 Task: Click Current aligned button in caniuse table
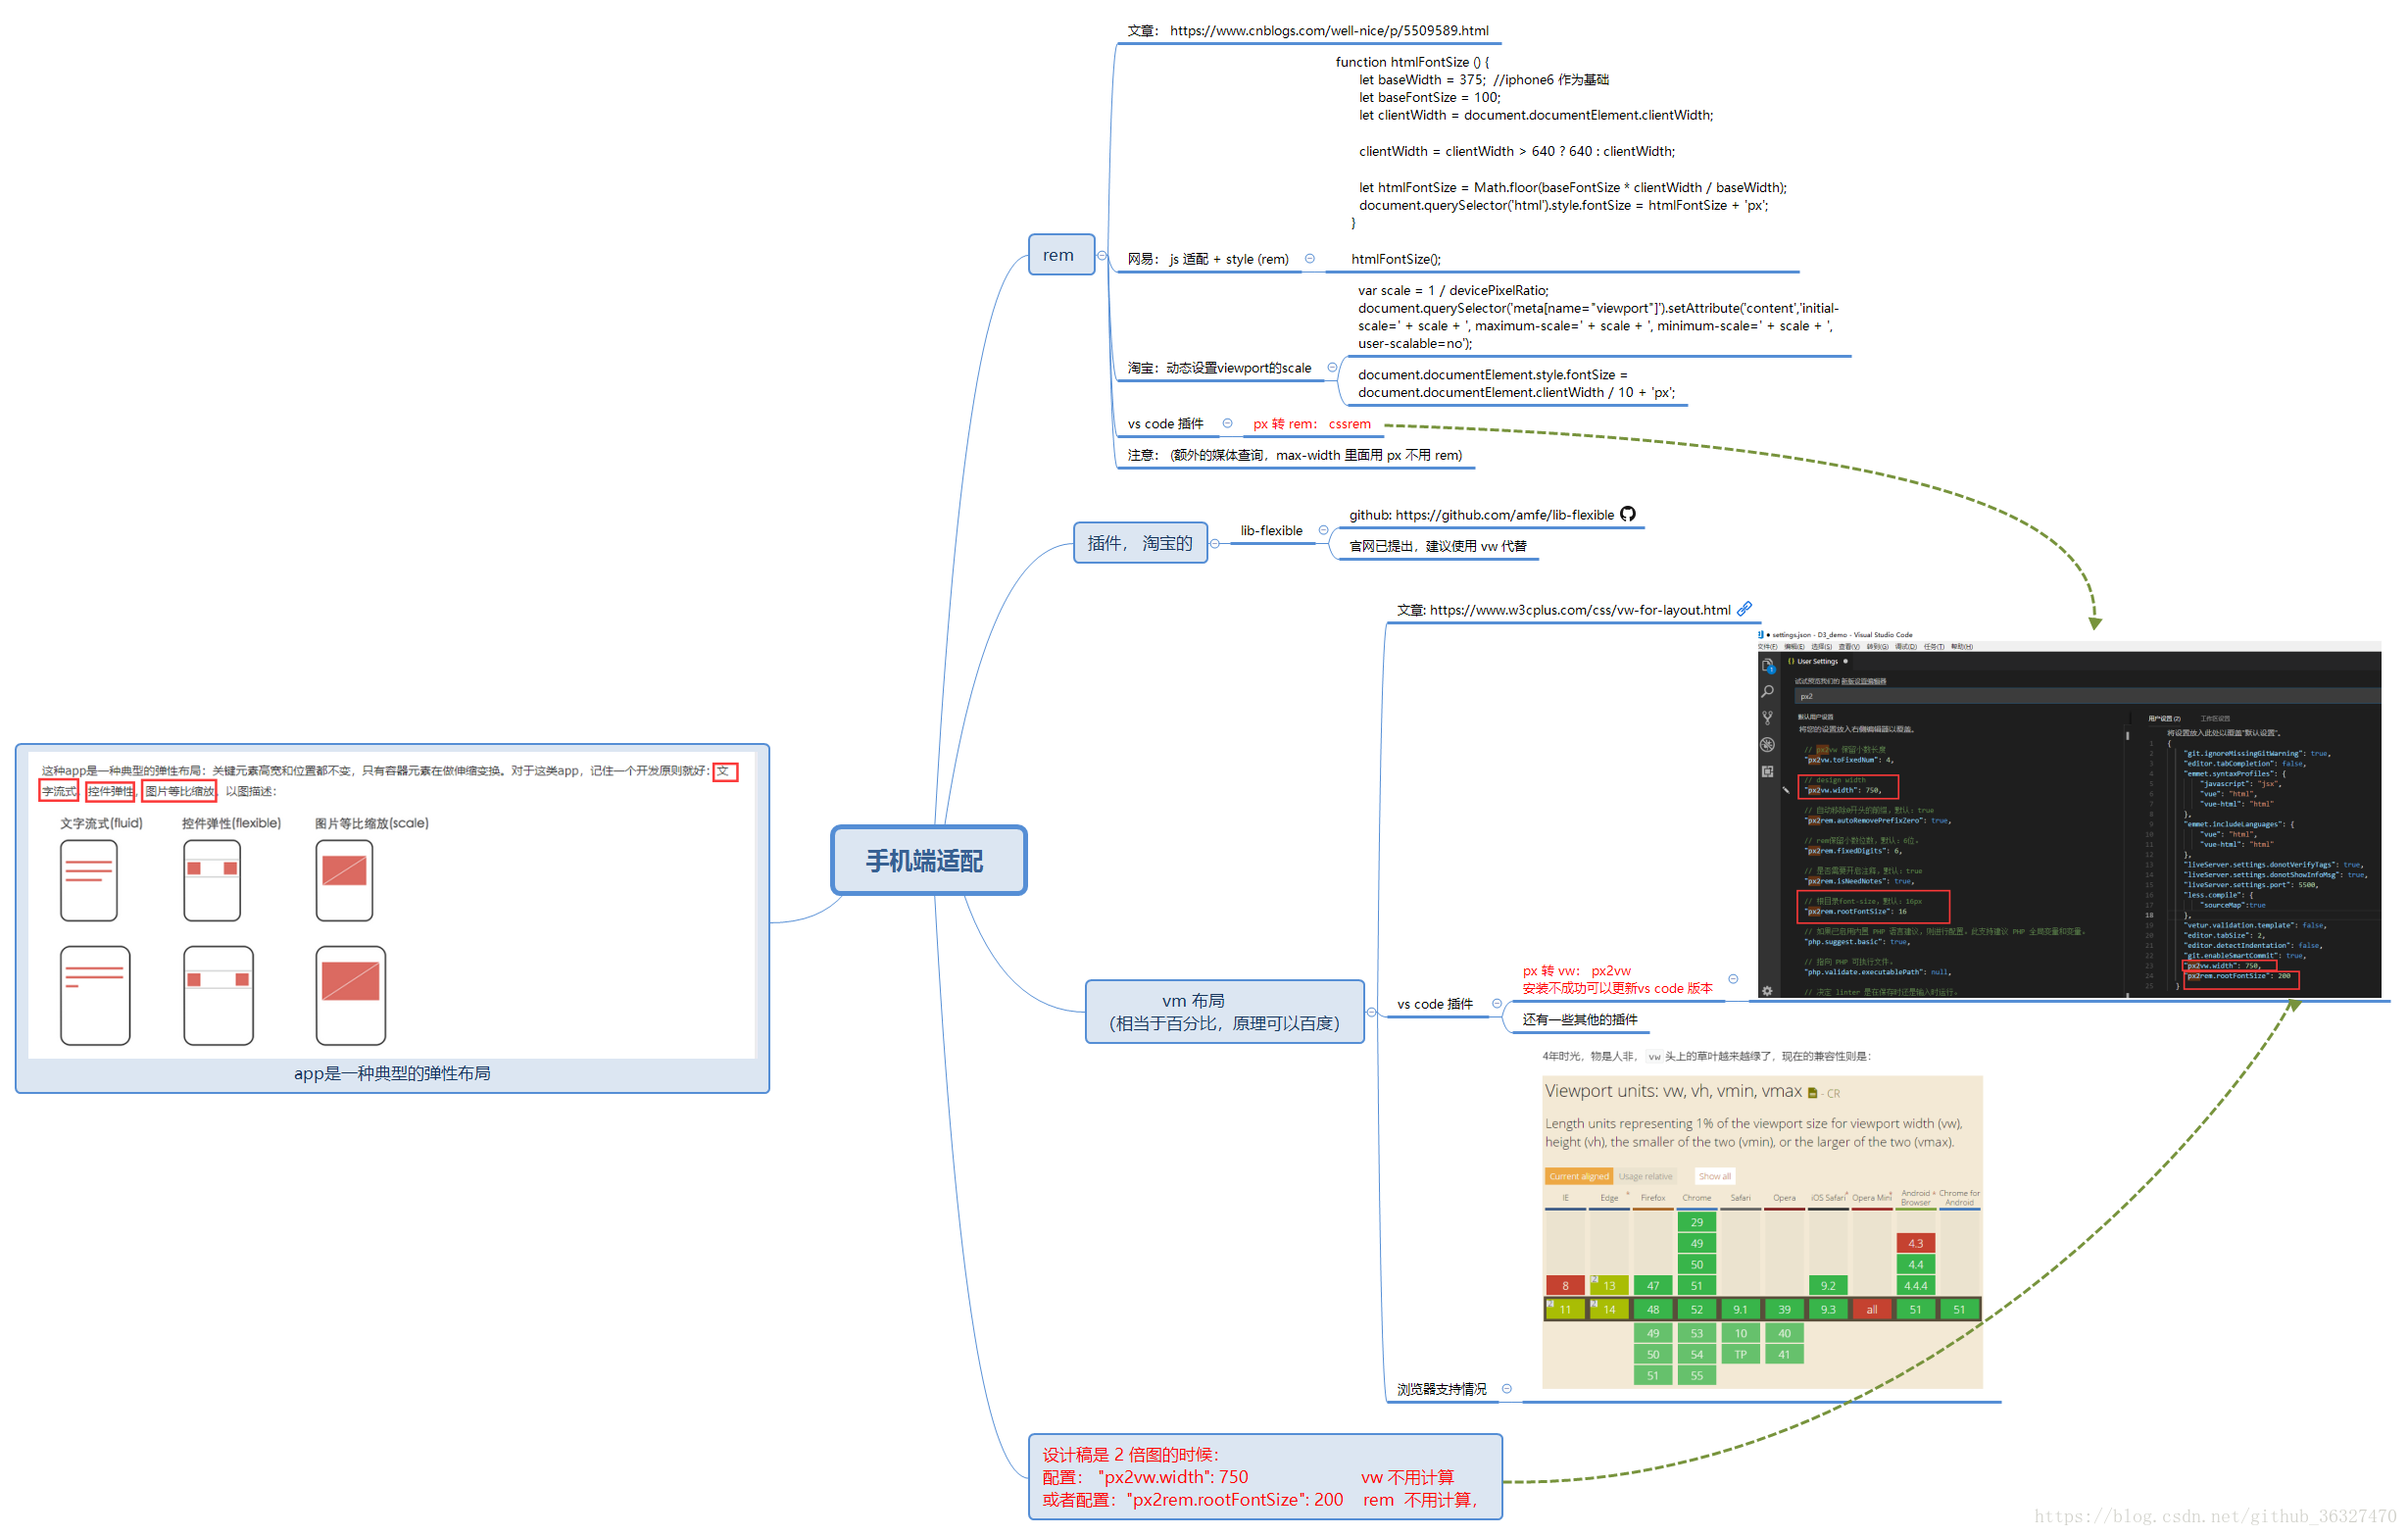click(1579, 1177)
